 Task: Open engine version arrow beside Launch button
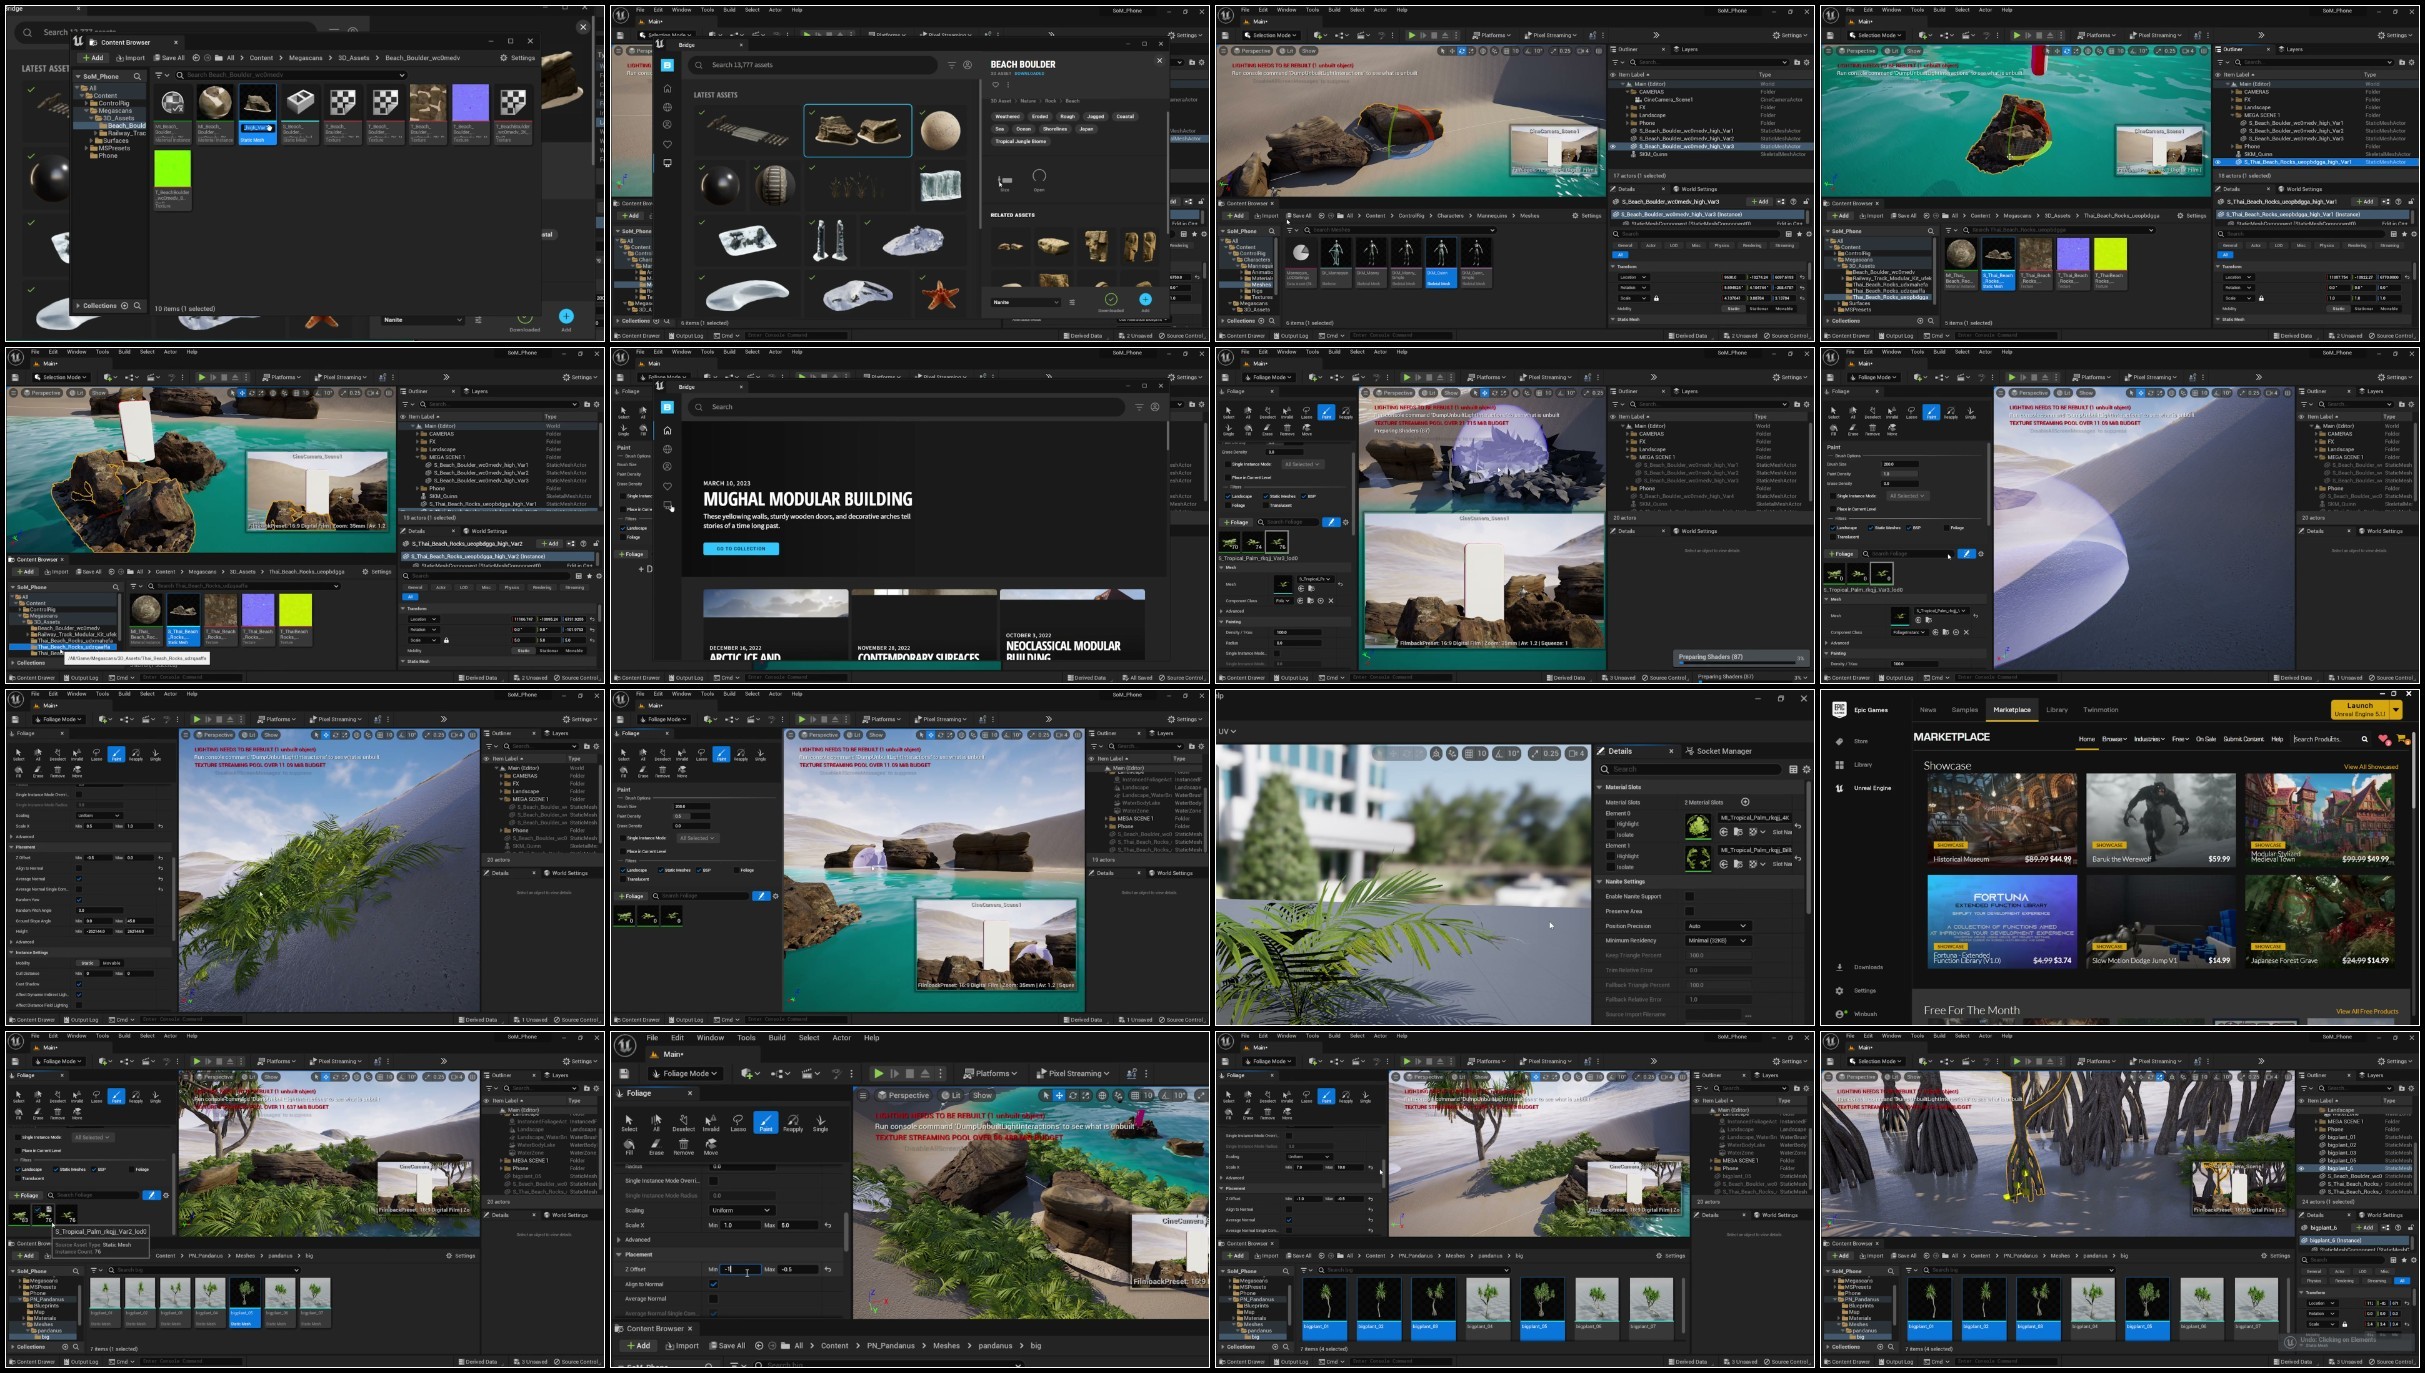pyautogui.click(x=2396, y=710)
